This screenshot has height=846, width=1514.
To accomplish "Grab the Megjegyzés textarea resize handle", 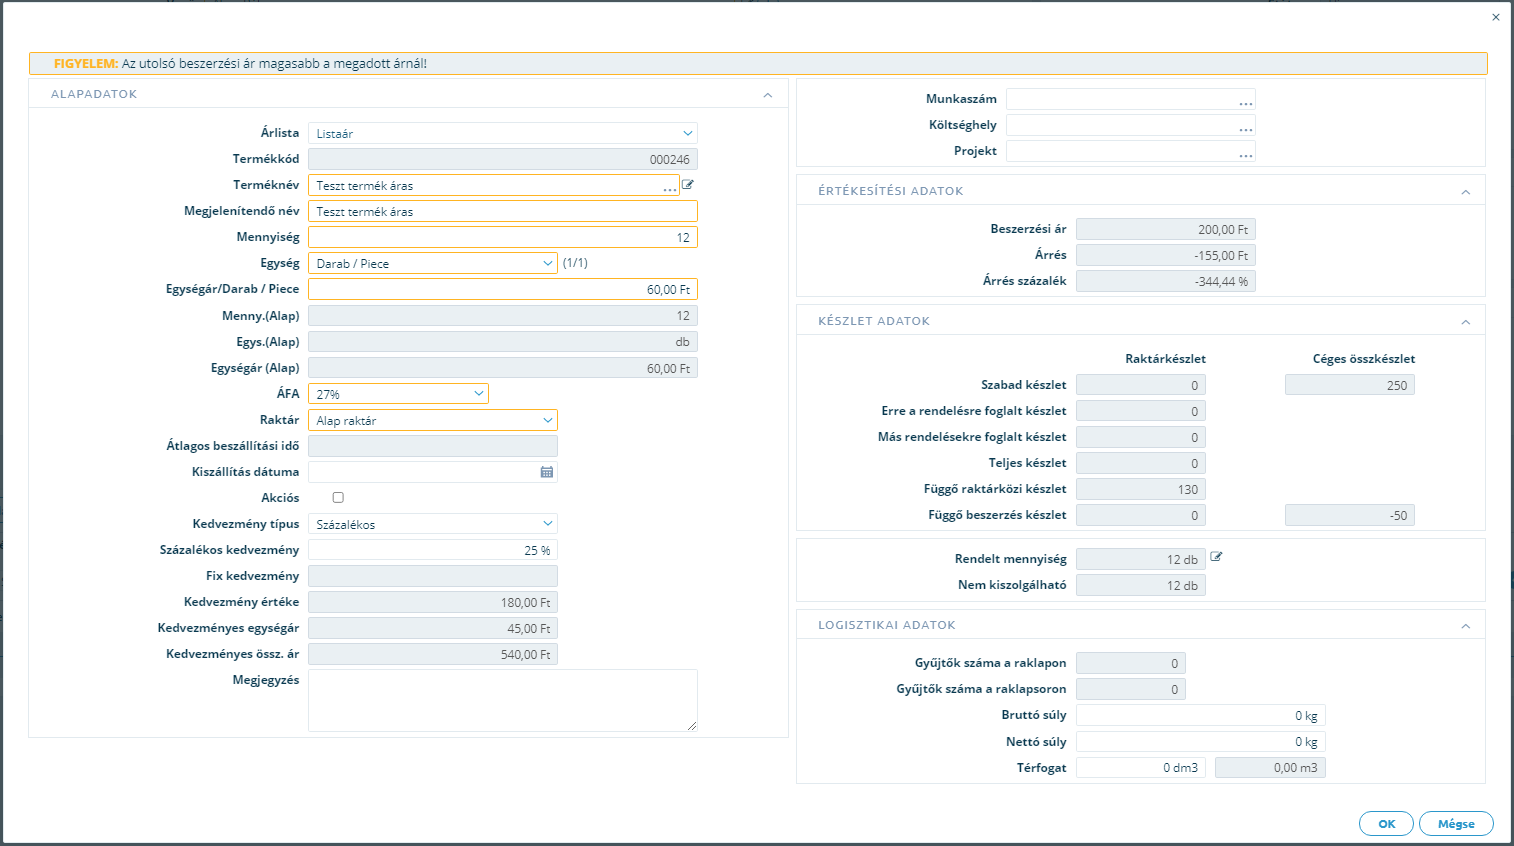I will point(692,726).
